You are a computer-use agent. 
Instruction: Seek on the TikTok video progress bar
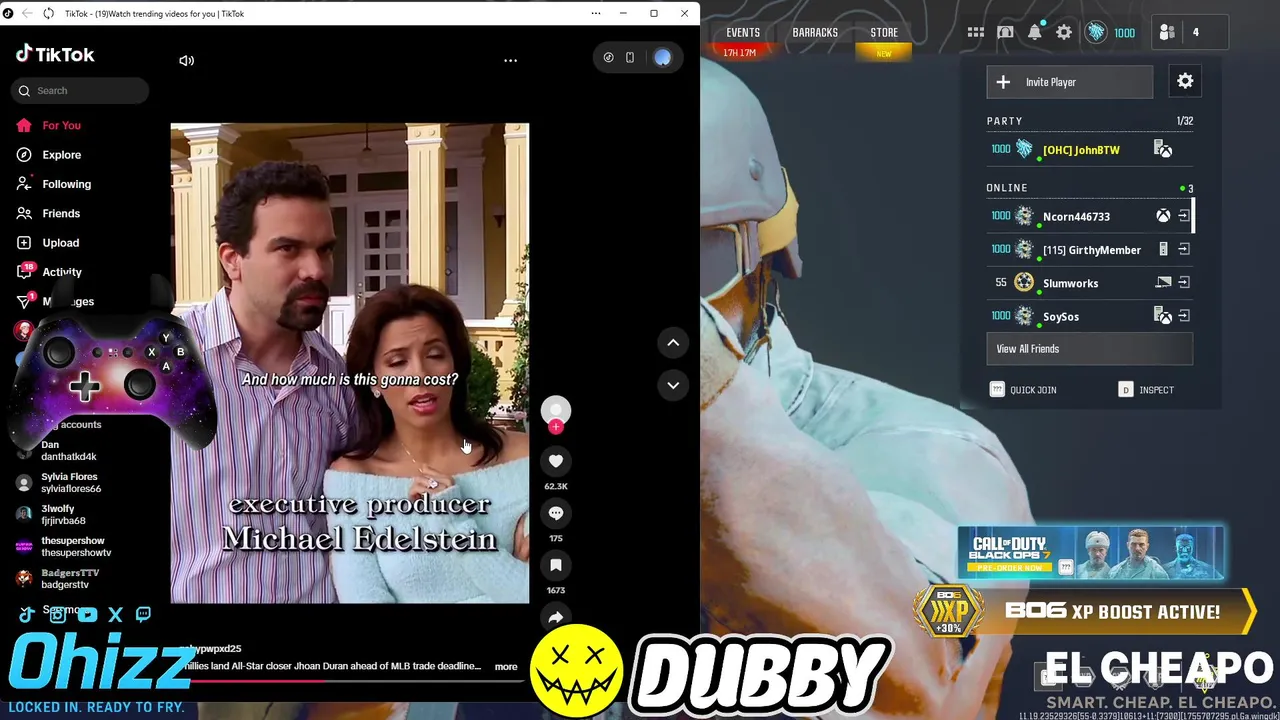[350, 680]
